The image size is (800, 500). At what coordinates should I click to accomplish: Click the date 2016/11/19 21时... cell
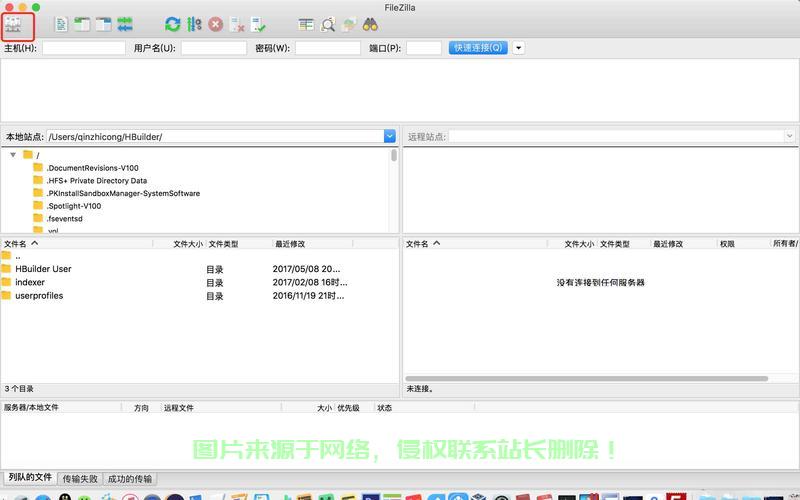click(308, 295)
